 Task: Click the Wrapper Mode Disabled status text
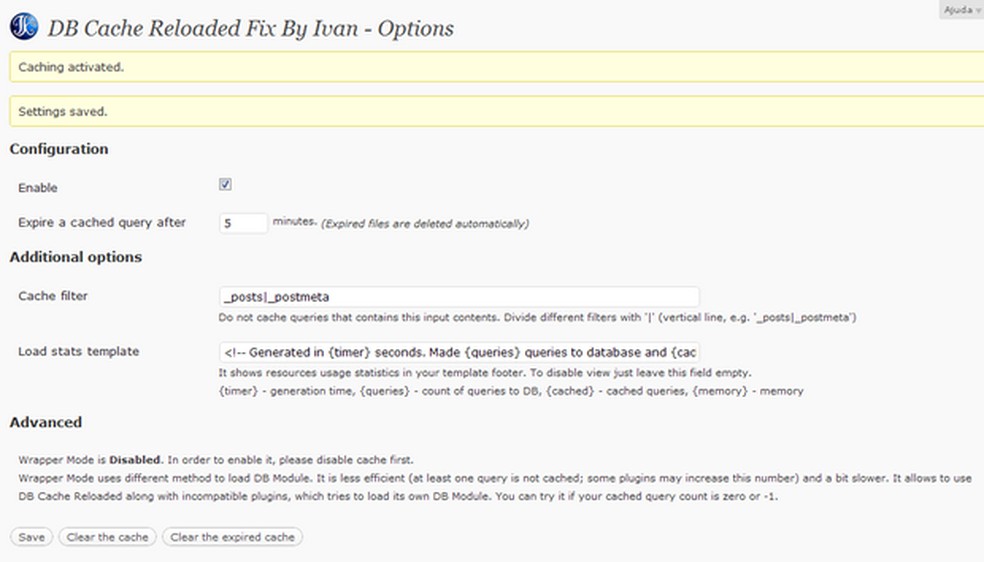pyautogui.click(x=134, y=460)
